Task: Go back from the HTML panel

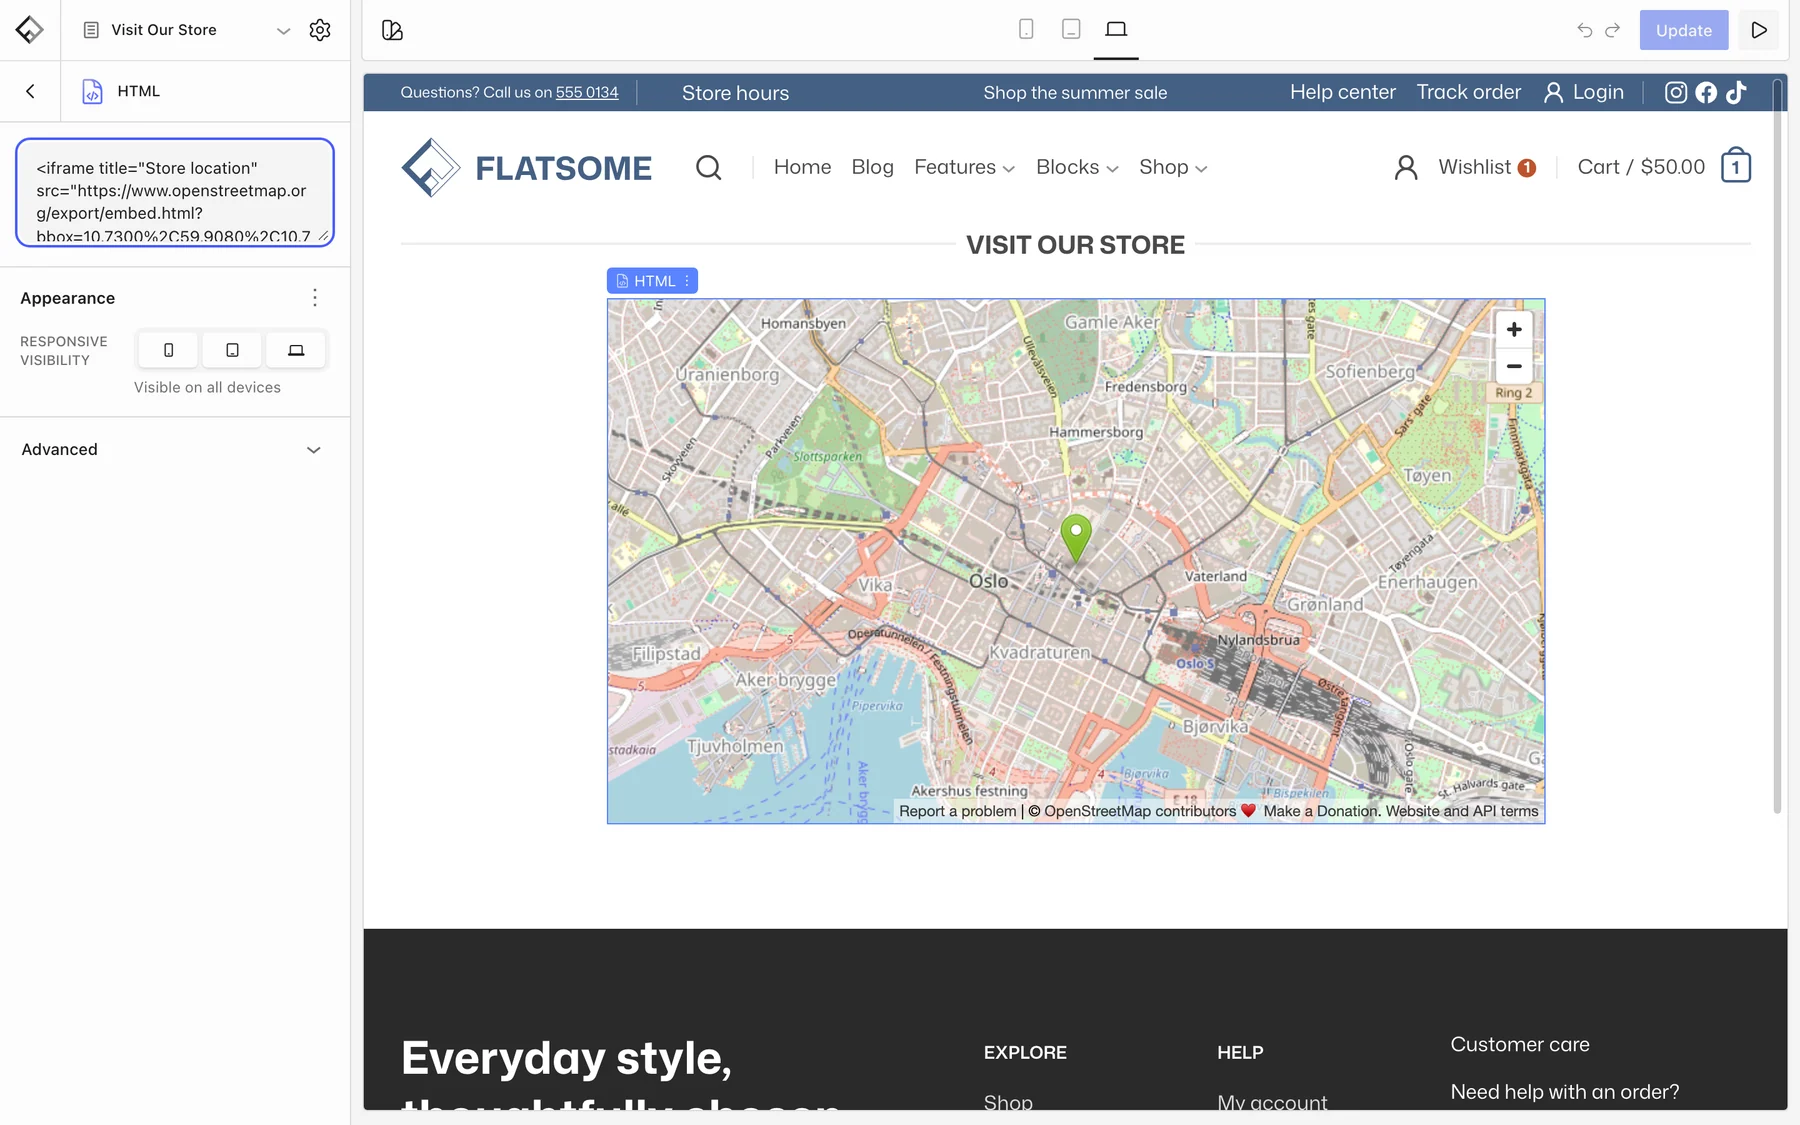Action: (x=30, y=91)
